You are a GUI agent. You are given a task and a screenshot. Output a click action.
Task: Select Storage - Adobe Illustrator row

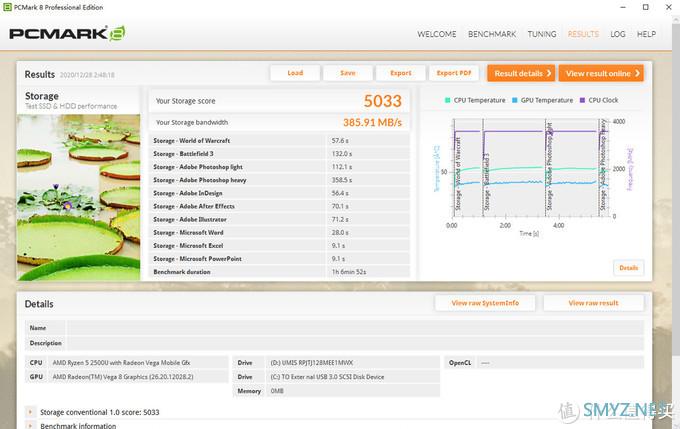pos(280,219)
